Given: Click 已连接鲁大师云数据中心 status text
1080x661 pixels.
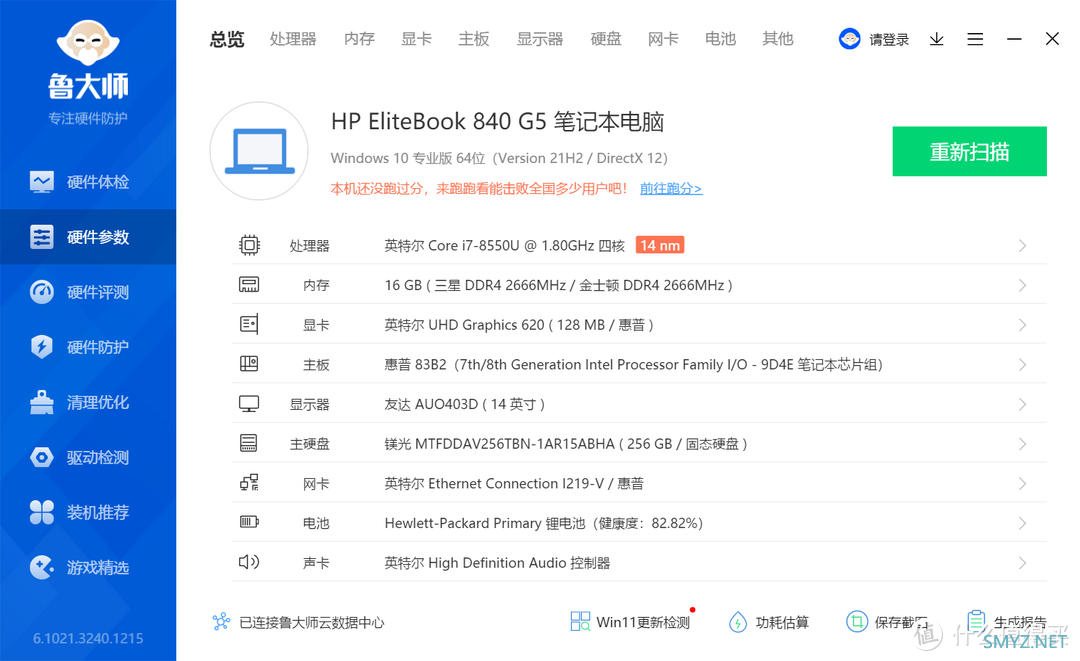Looking at the screenshot, I should pos(311,622).
